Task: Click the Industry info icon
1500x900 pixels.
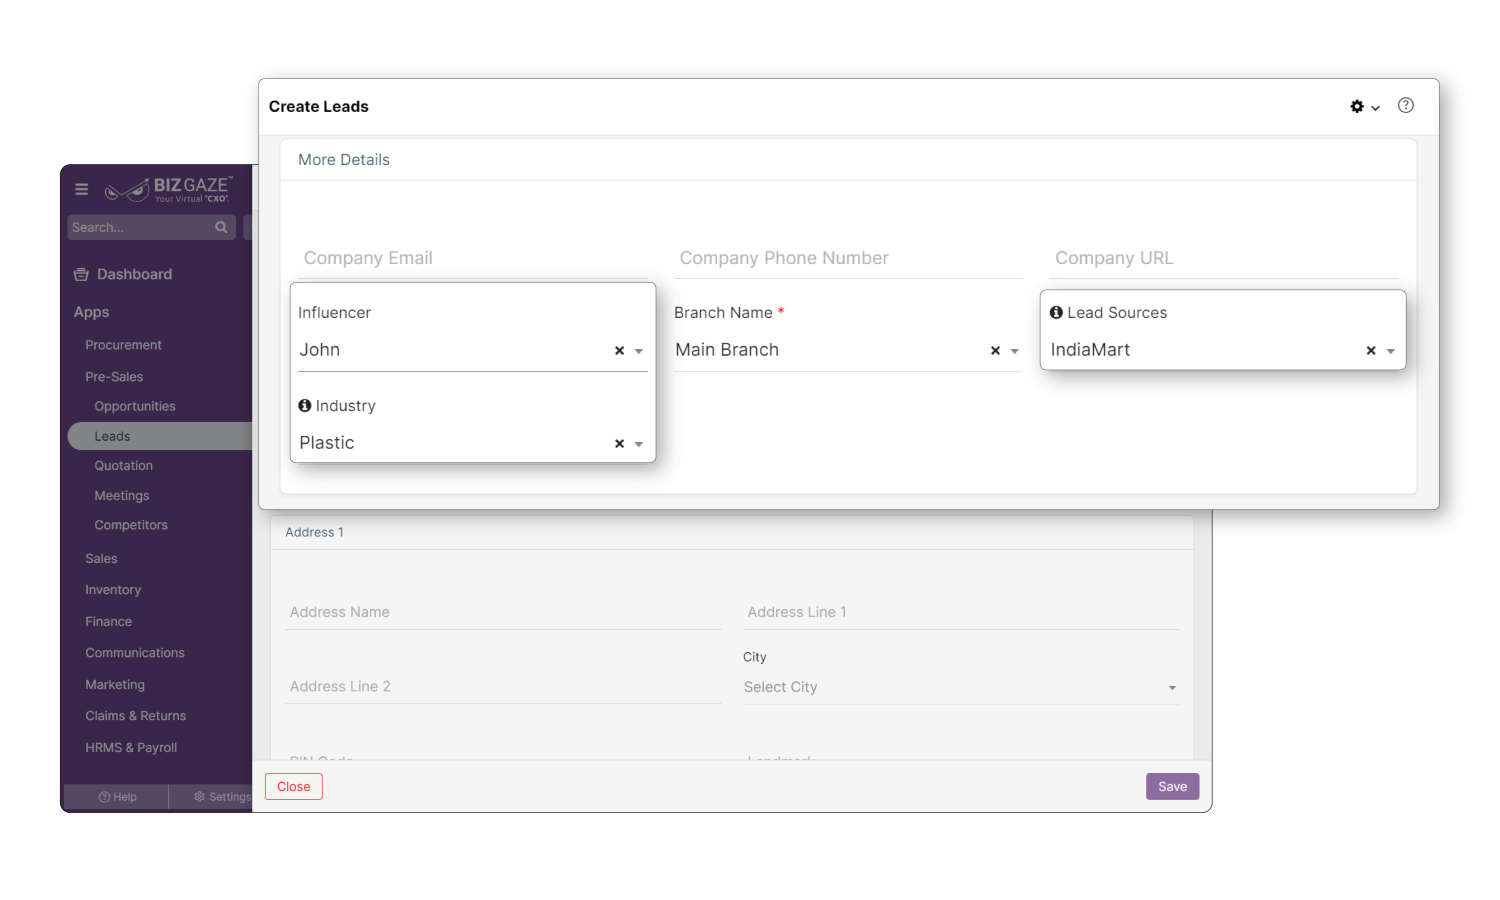Action: coord(305,406)
